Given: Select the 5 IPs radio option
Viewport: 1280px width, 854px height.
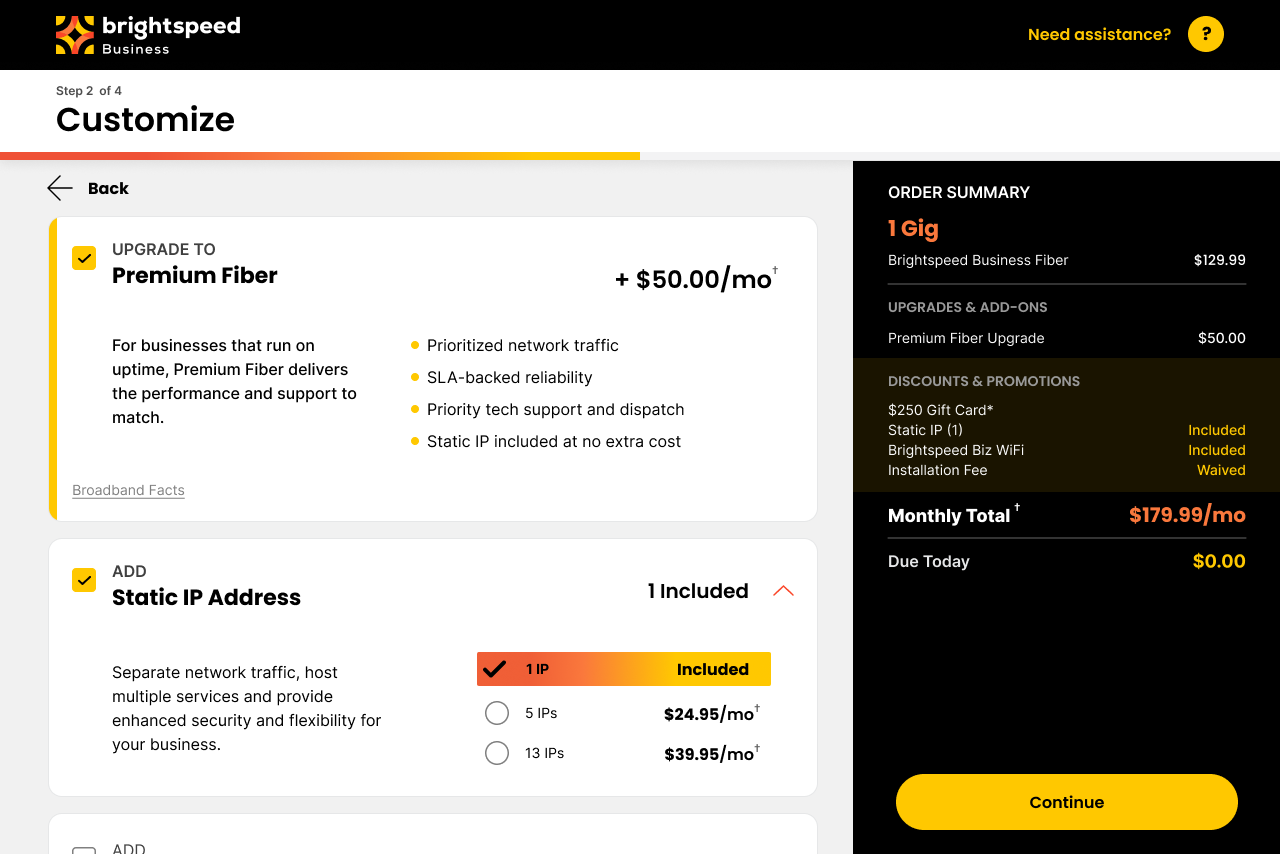Looking at the screenshot, I should pyautogui.click(x=497, y=713).
